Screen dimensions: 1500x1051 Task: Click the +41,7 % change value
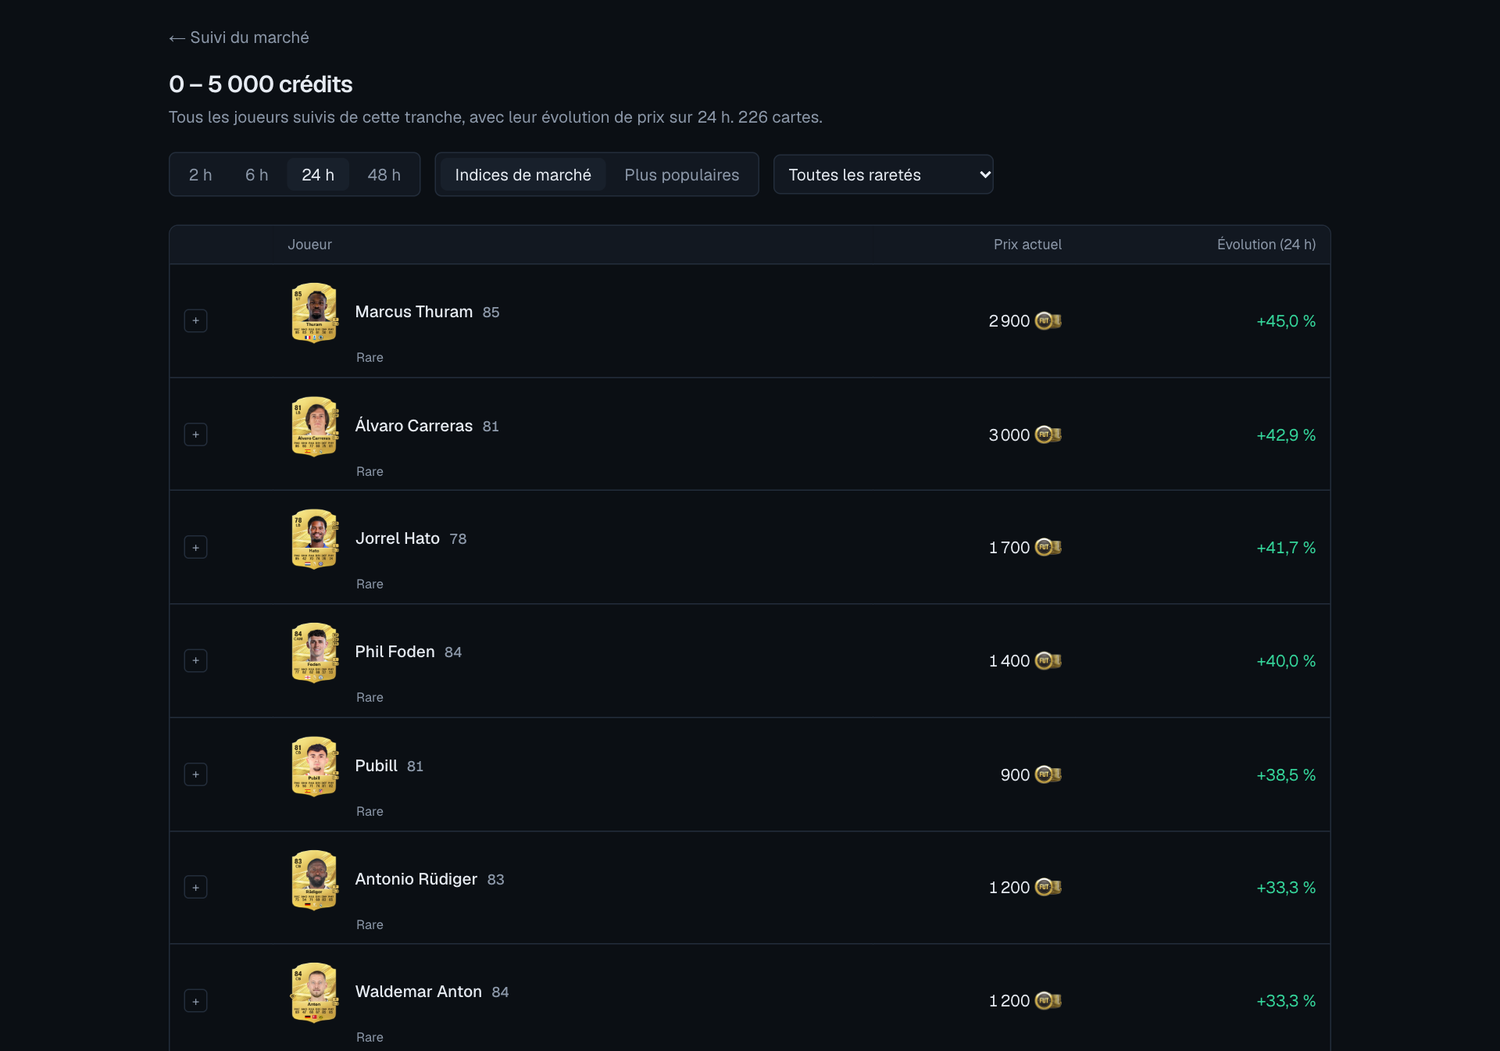click(x=1286, y=548)
